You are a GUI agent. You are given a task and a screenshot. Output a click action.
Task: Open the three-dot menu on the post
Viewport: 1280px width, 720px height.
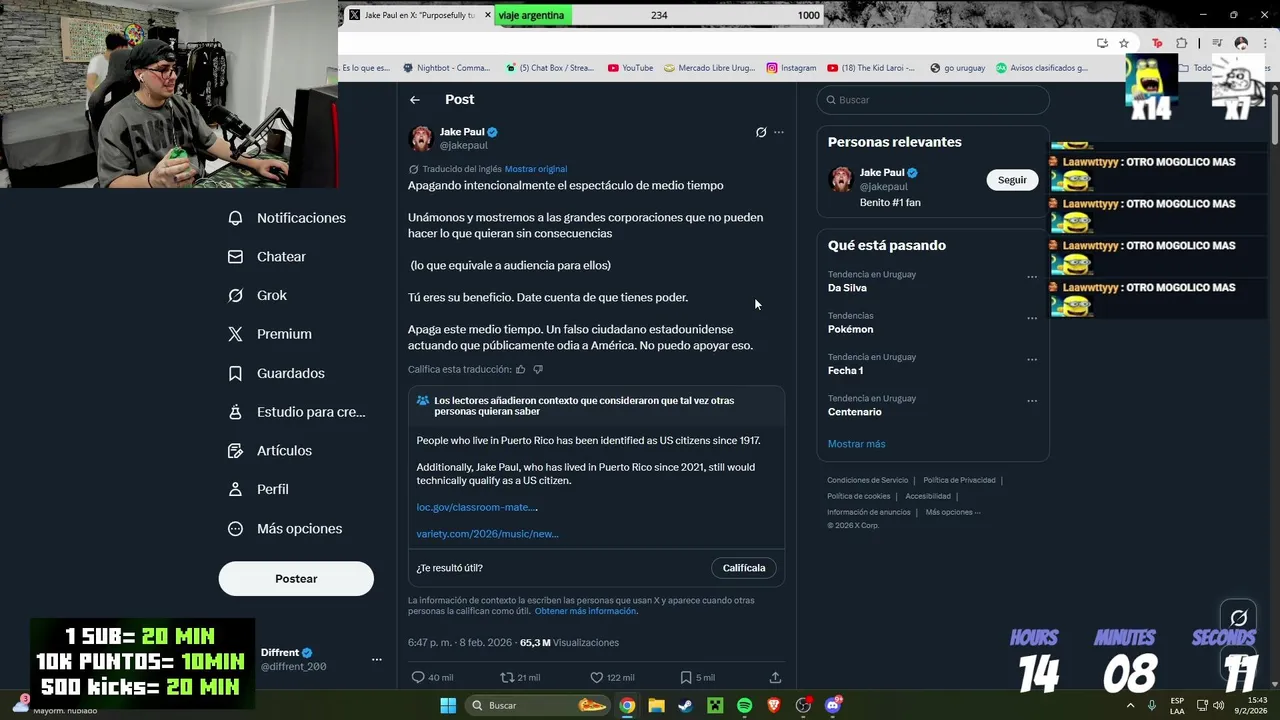(x=779, y=132)
